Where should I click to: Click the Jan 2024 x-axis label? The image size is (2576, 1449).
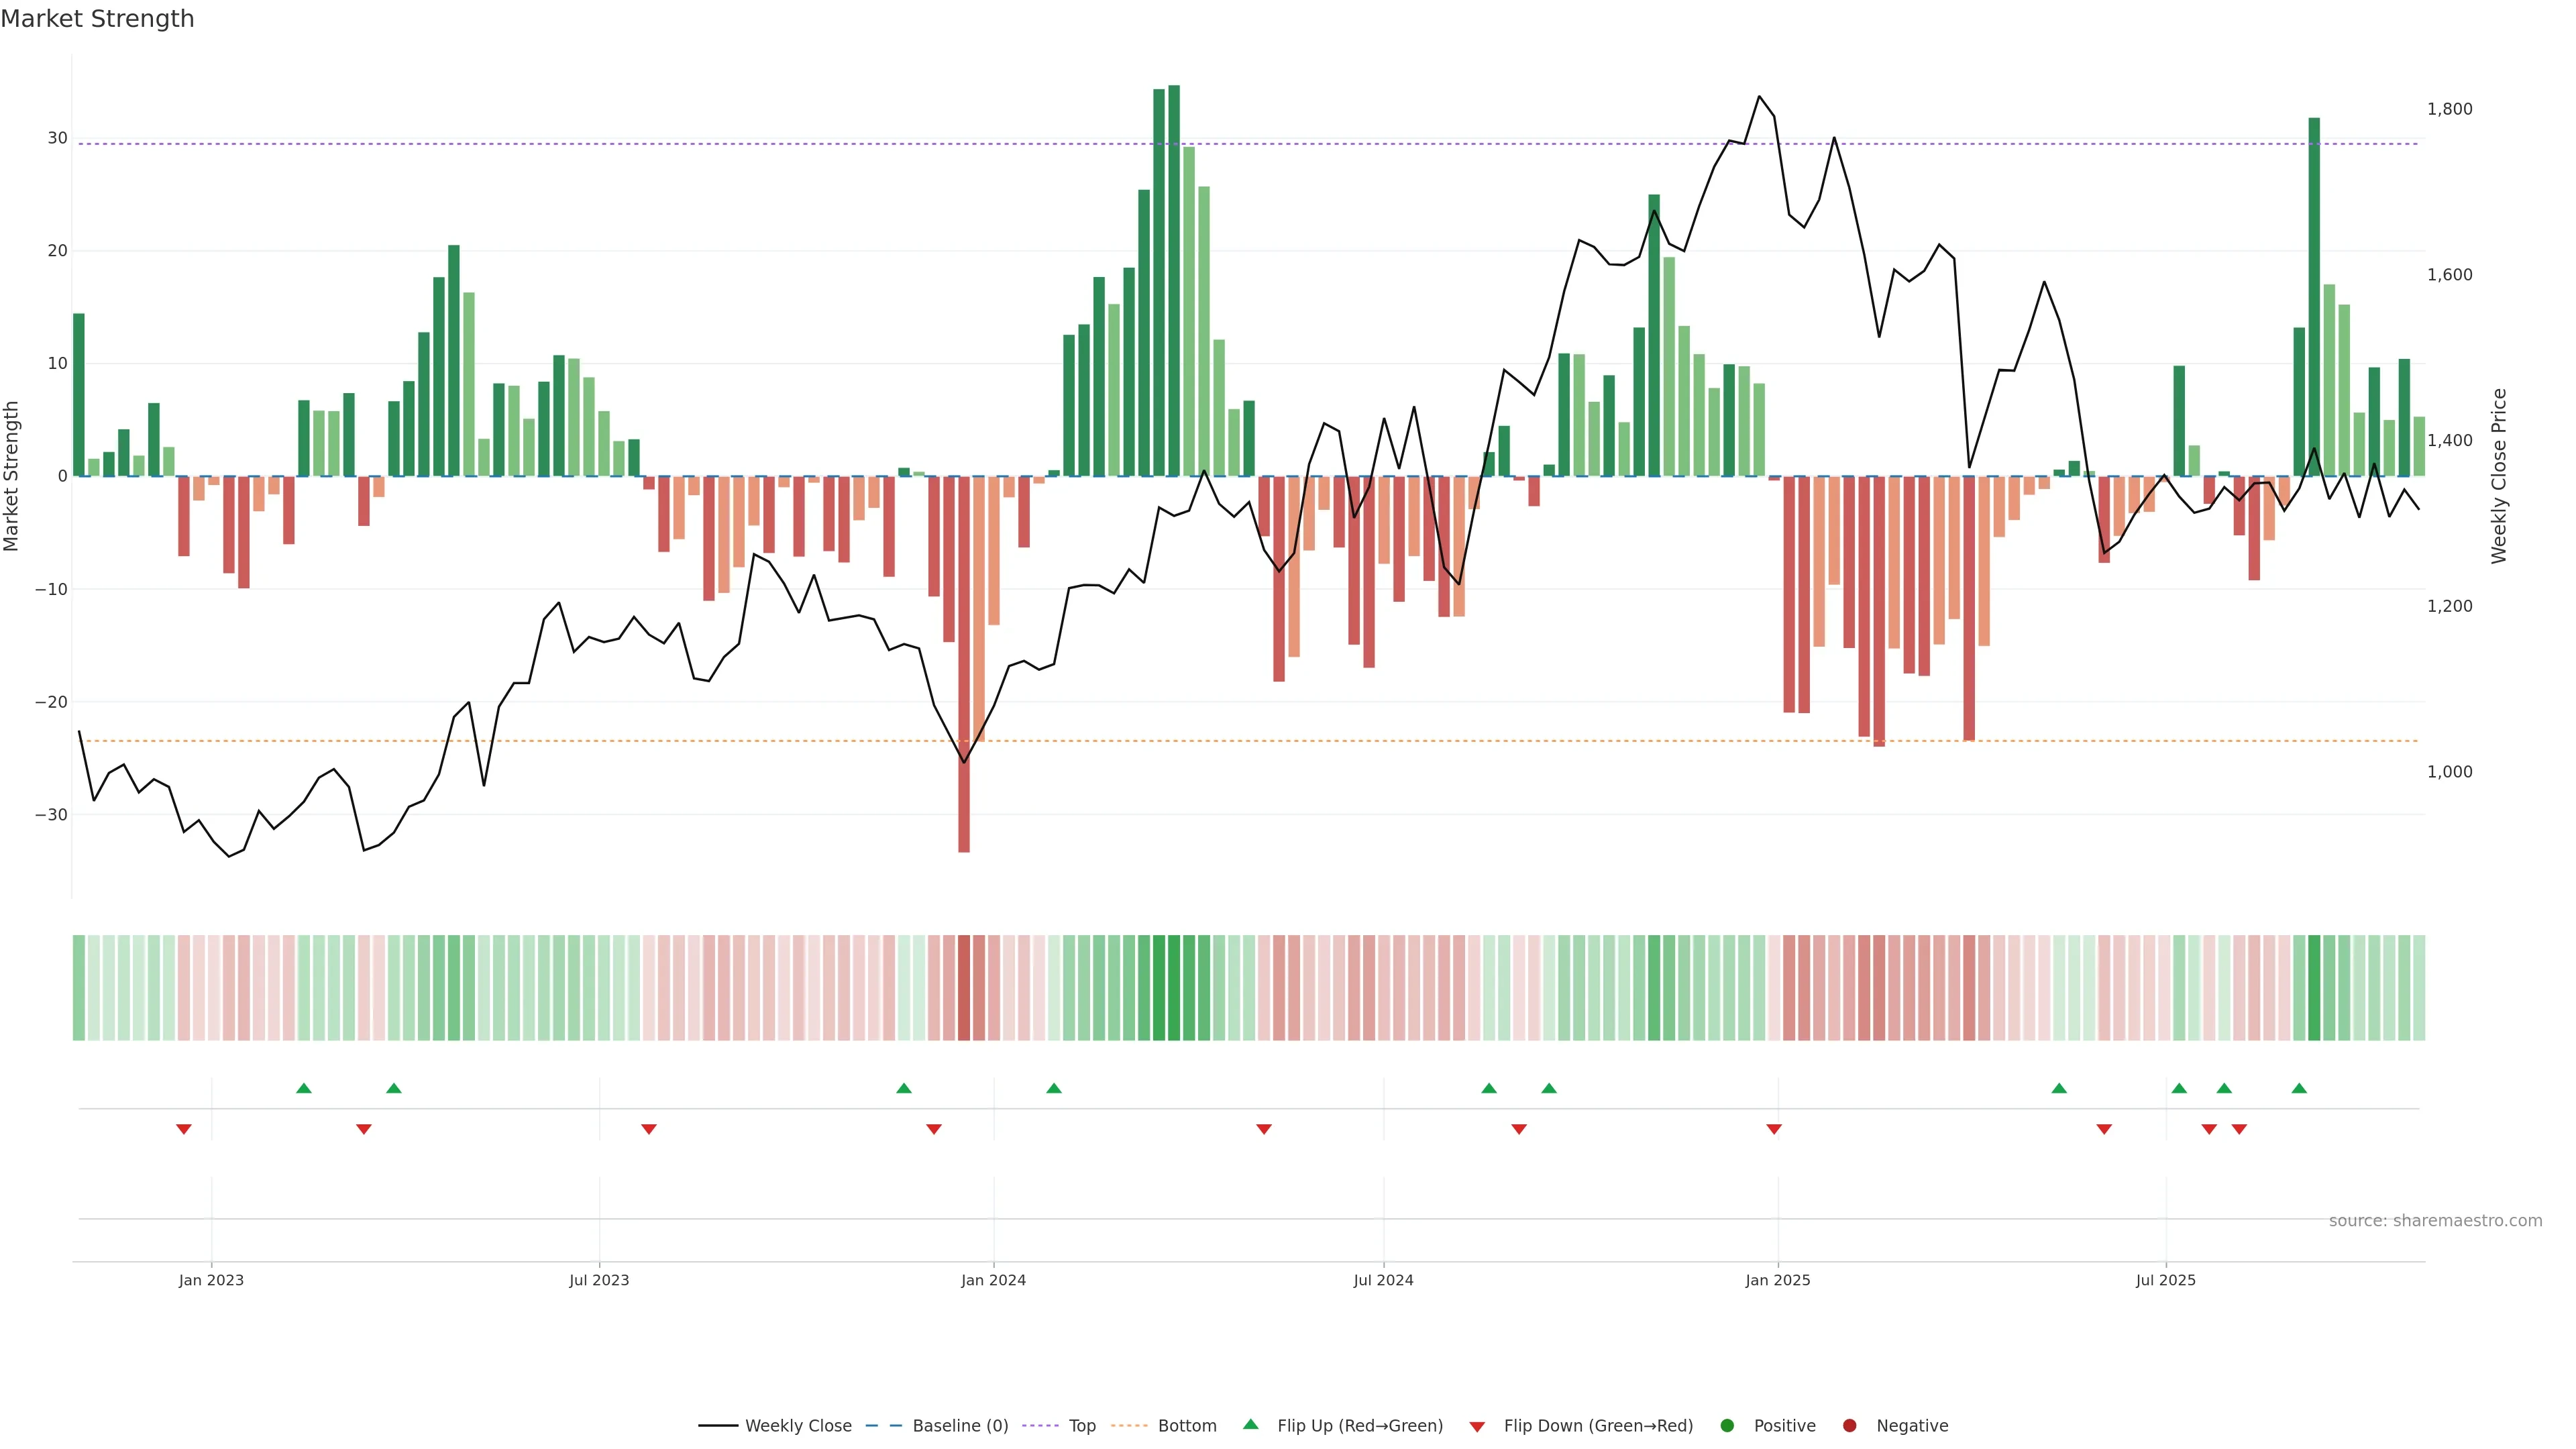pyautogui.click(x=993, y=1280)
